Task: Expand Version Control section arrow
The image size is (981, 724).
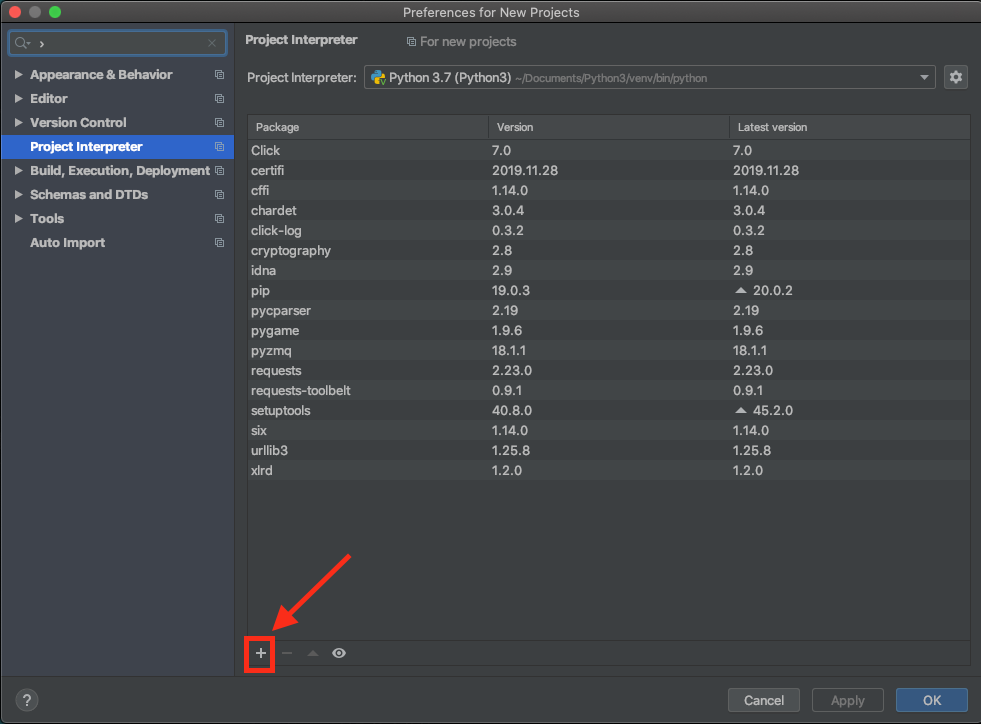Action: point(19,123)
